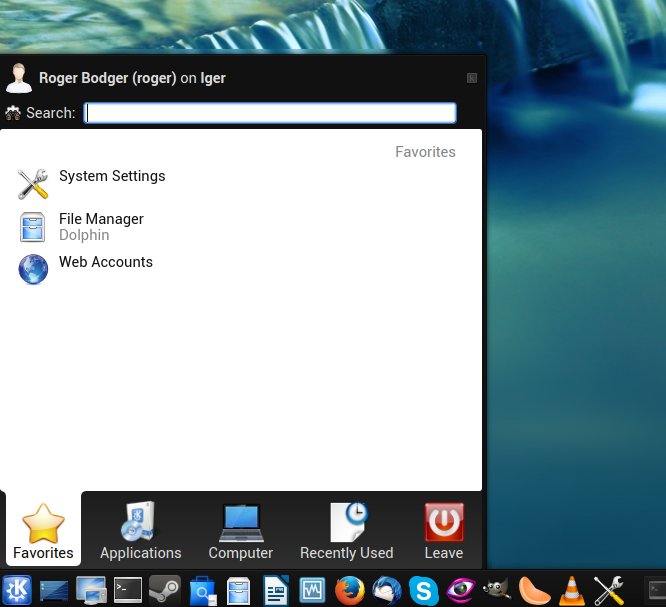The image size is (666, 607).
Task: Click the Roger Bodger user name text
Action: 107,78
